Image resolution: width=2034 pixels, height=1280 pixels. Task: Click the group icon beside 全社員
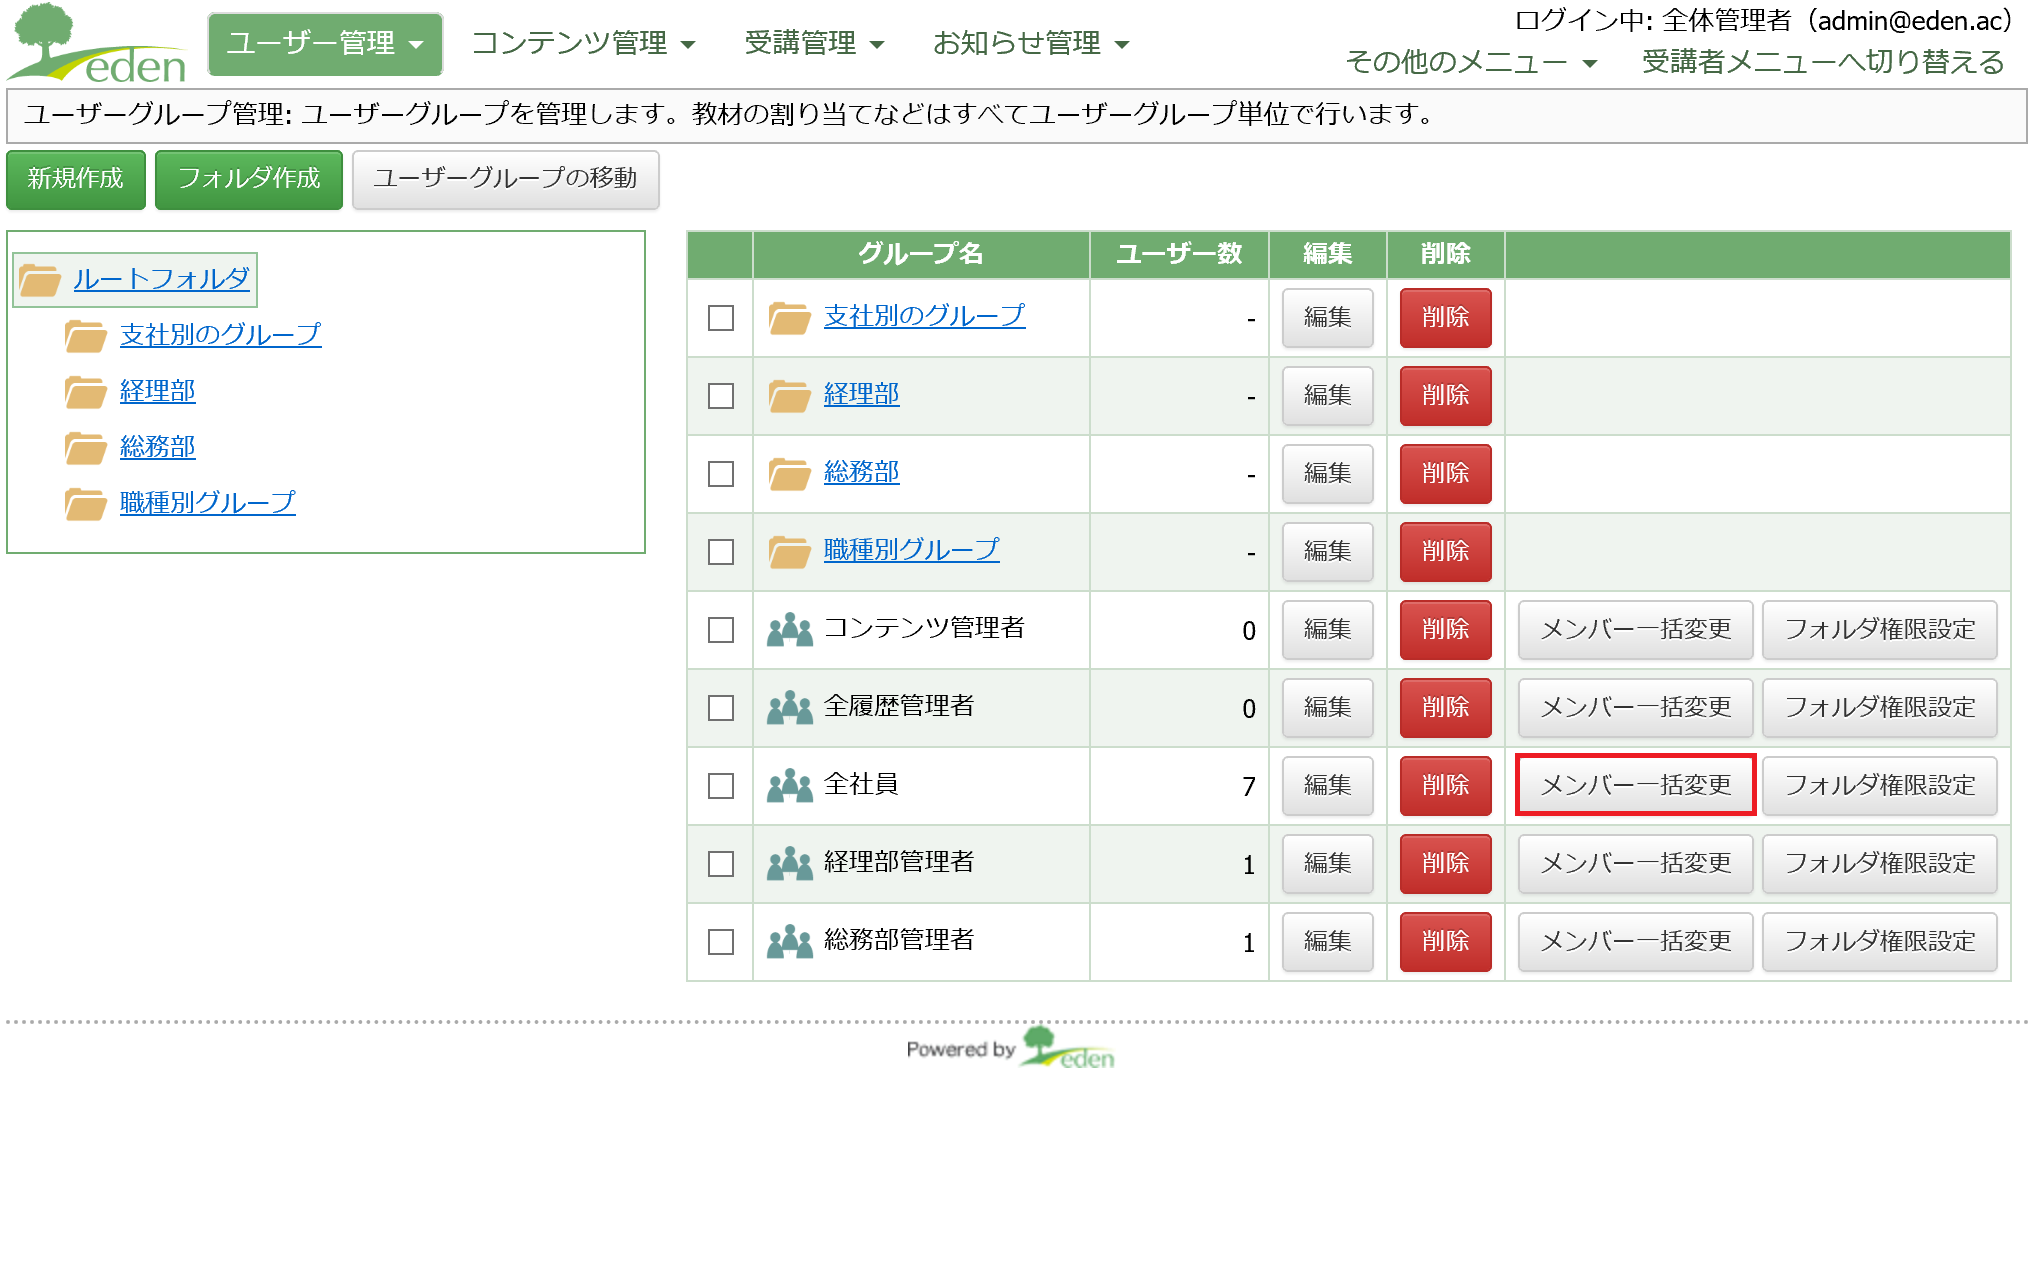coord(789,786)
